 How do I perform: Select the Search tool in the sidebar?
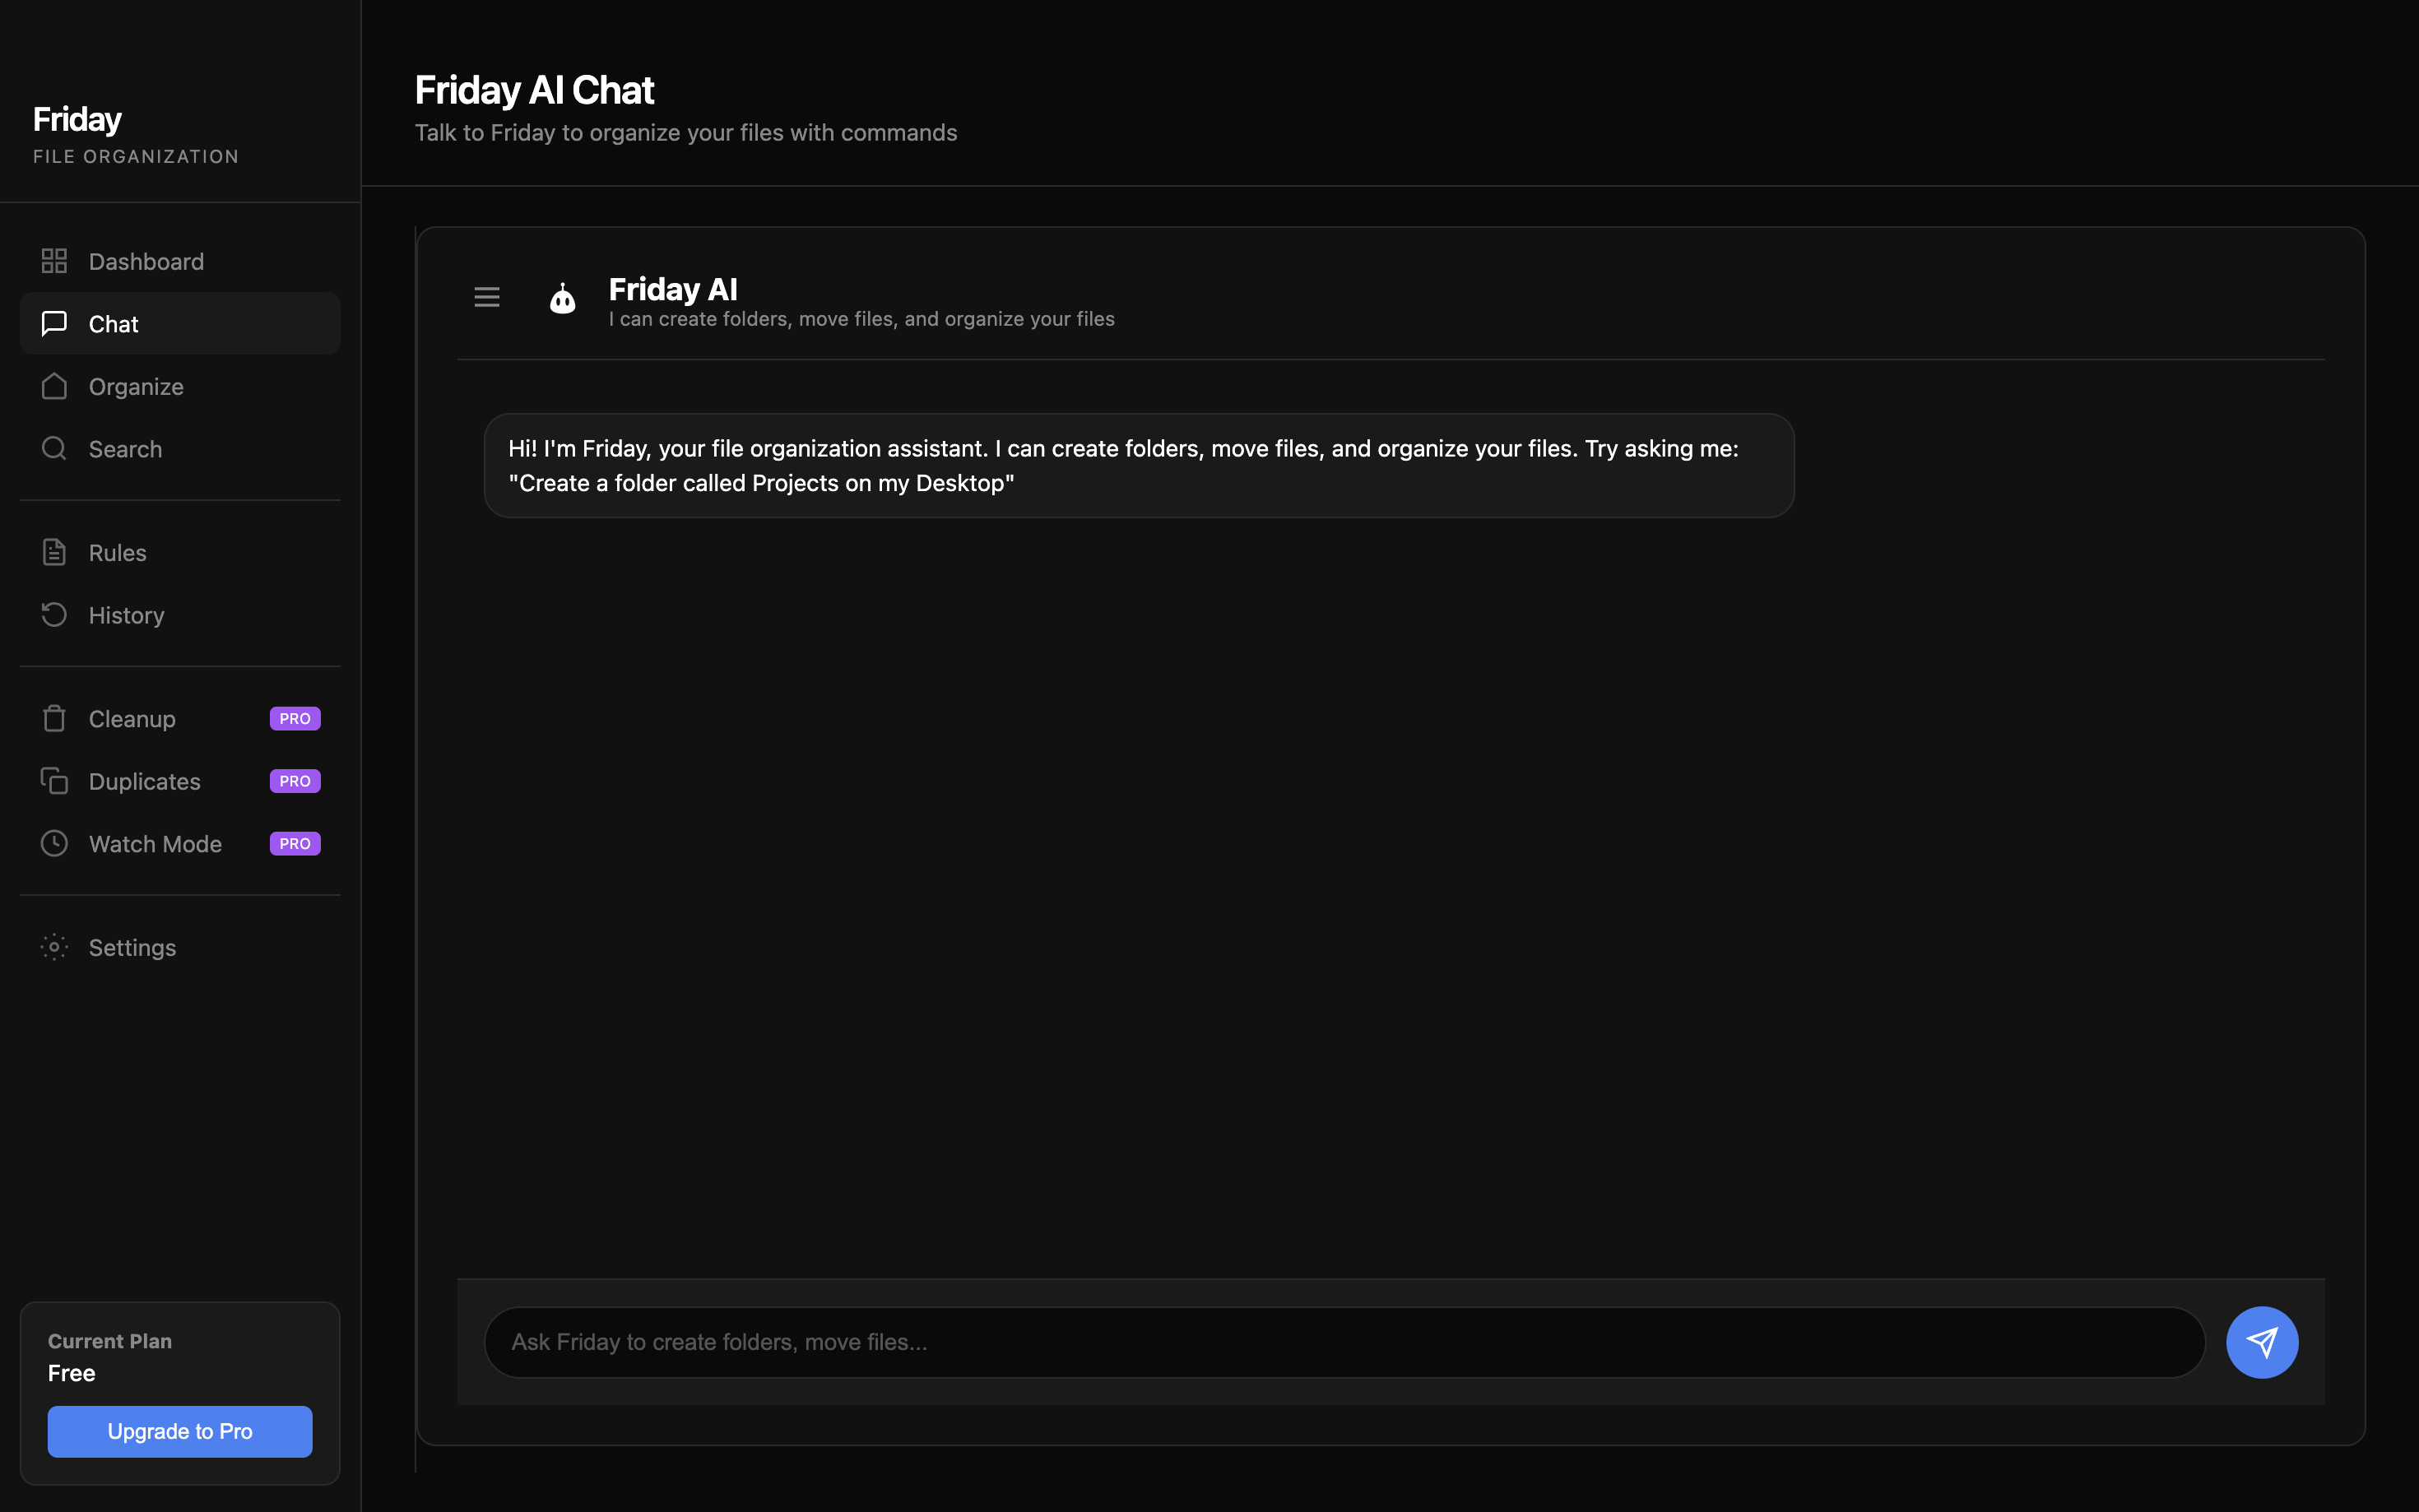pyautogui.click(x=125, y=448)
